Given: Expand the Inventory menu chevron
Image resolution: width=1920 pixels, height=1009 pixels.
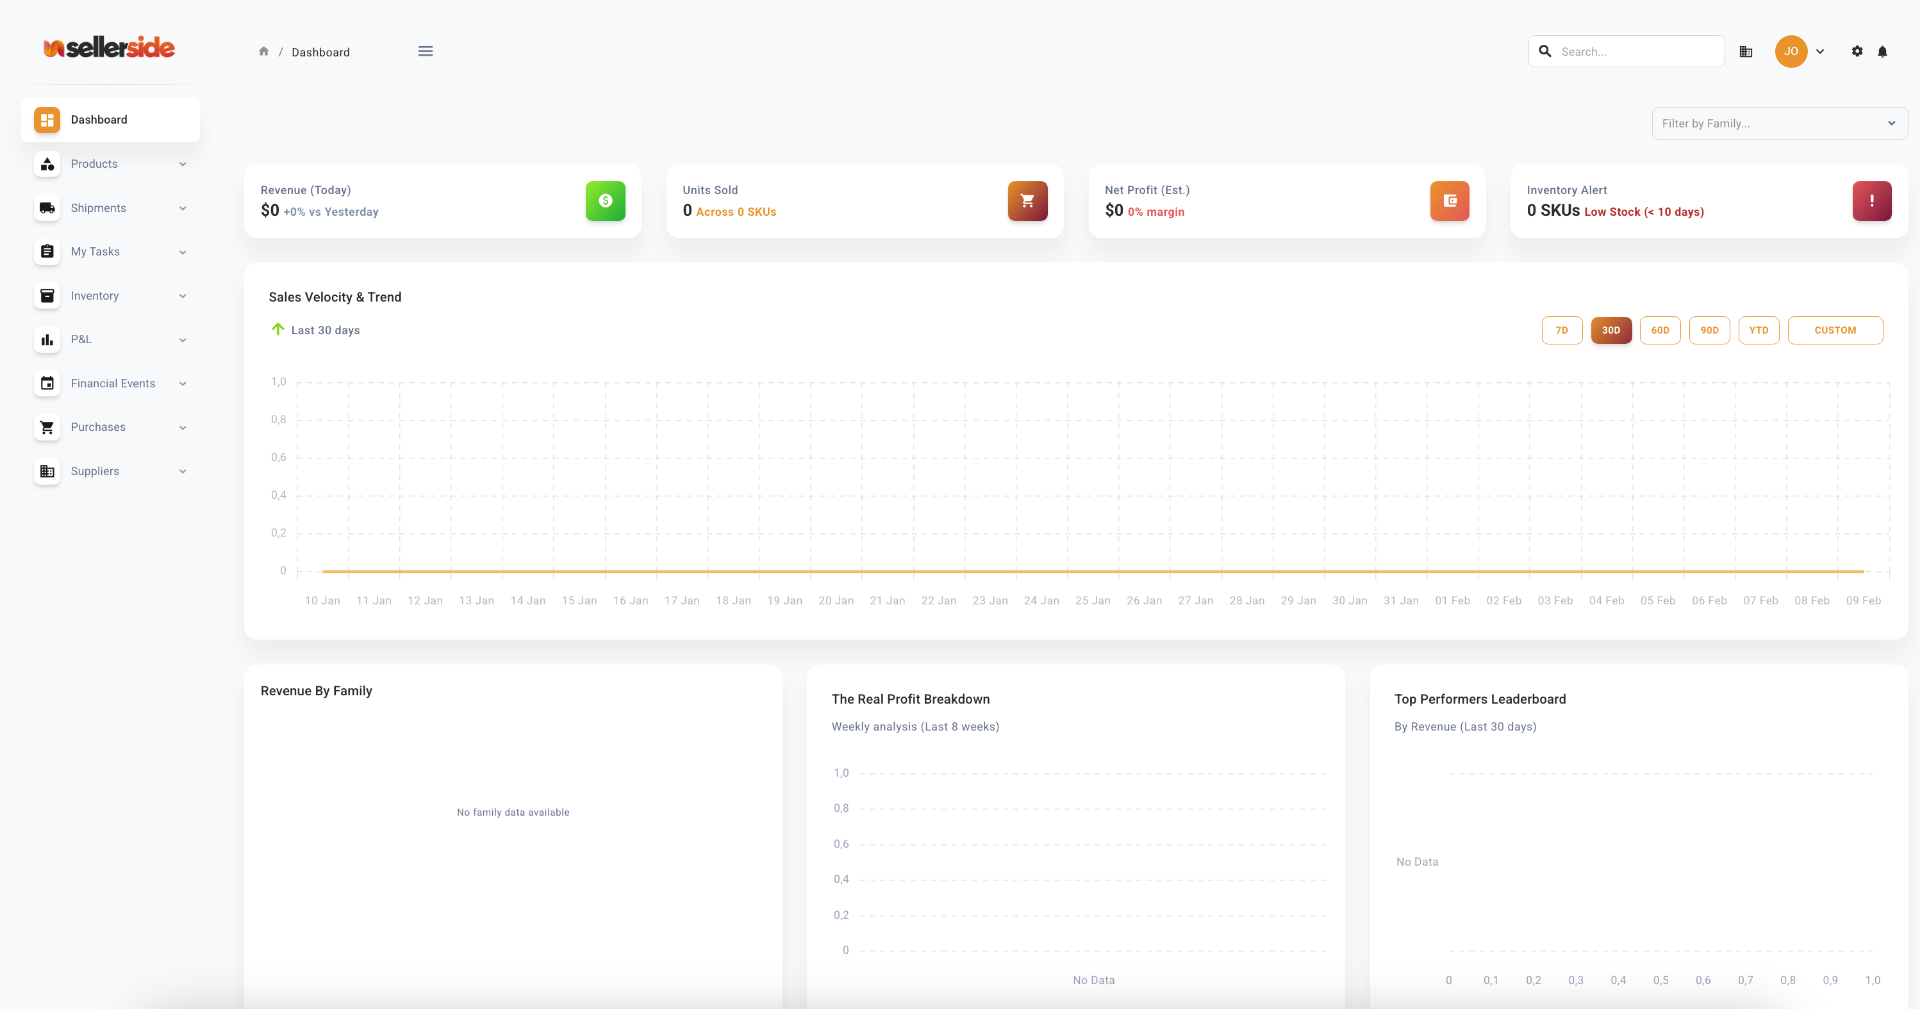Looking at the screenshot, I should pos(183,296).
